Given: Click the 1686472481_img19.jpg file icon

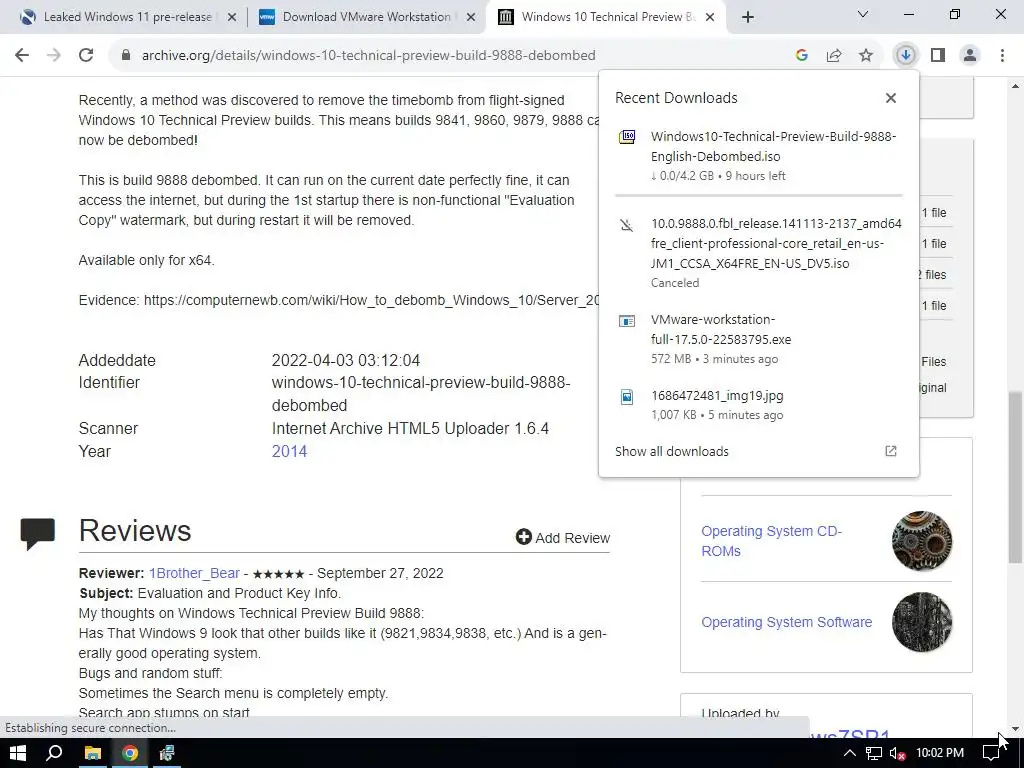Looking at the screenshot, I should click(627, 396).
